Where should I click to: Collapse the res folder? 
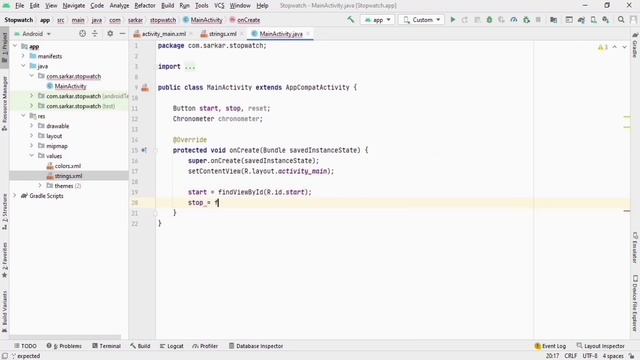[x=23, y=116]
